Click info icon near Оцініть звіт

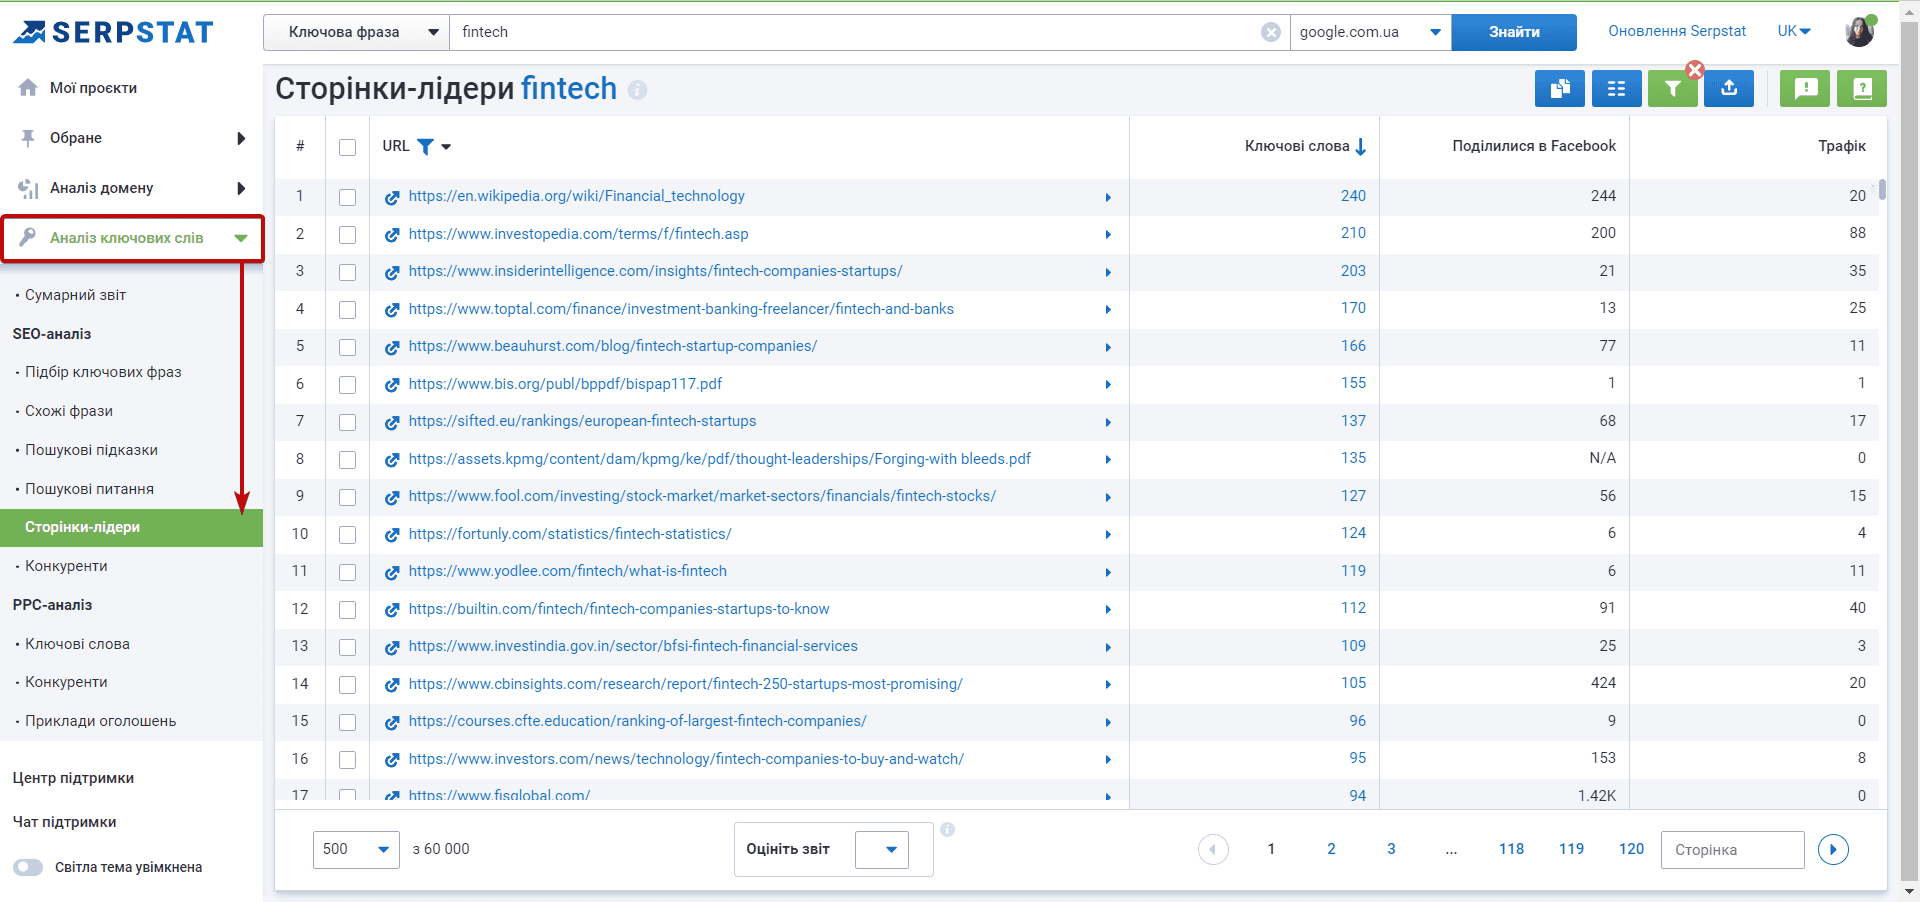947,829
